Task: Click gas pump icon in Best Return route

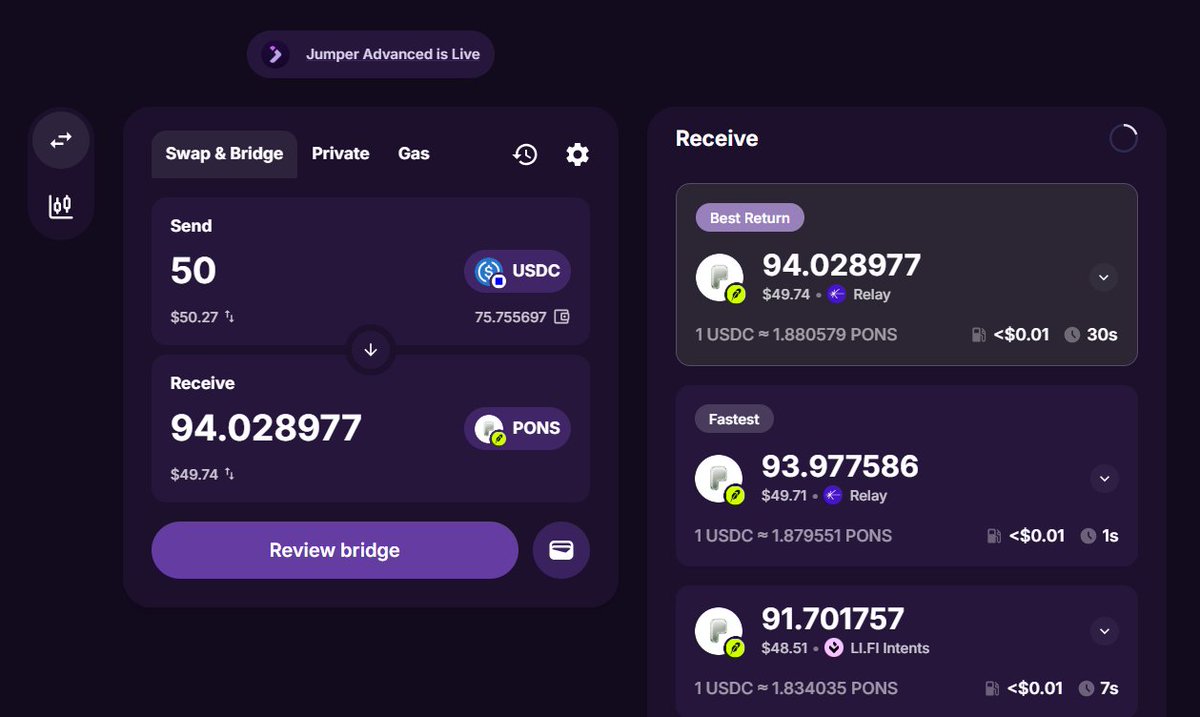Action: 979,335
